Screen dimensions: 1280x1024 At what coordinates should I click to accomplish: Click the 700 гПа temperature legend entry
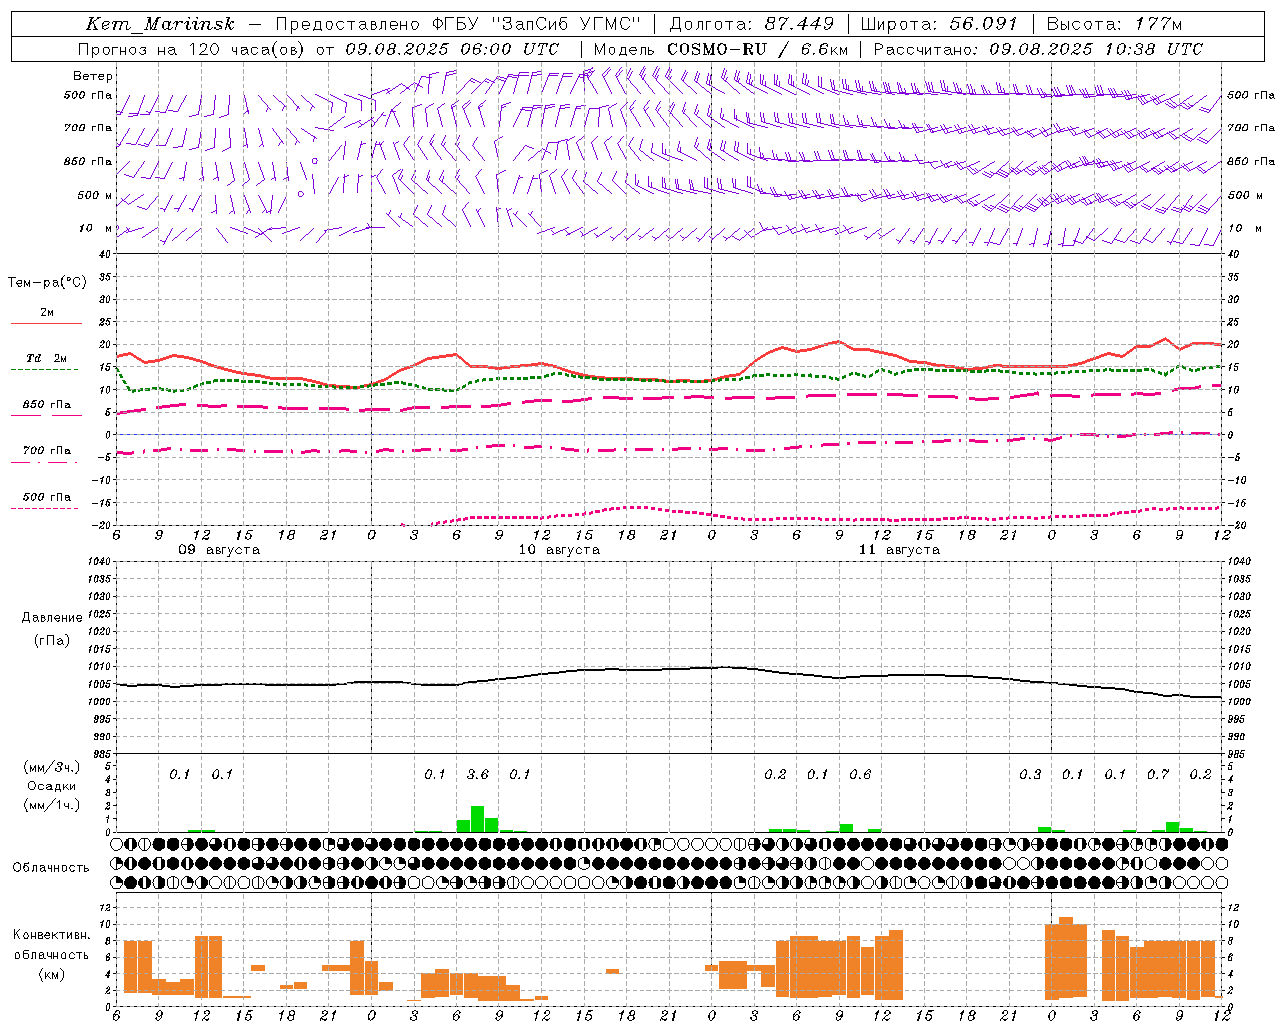click(x=47, y=450)
